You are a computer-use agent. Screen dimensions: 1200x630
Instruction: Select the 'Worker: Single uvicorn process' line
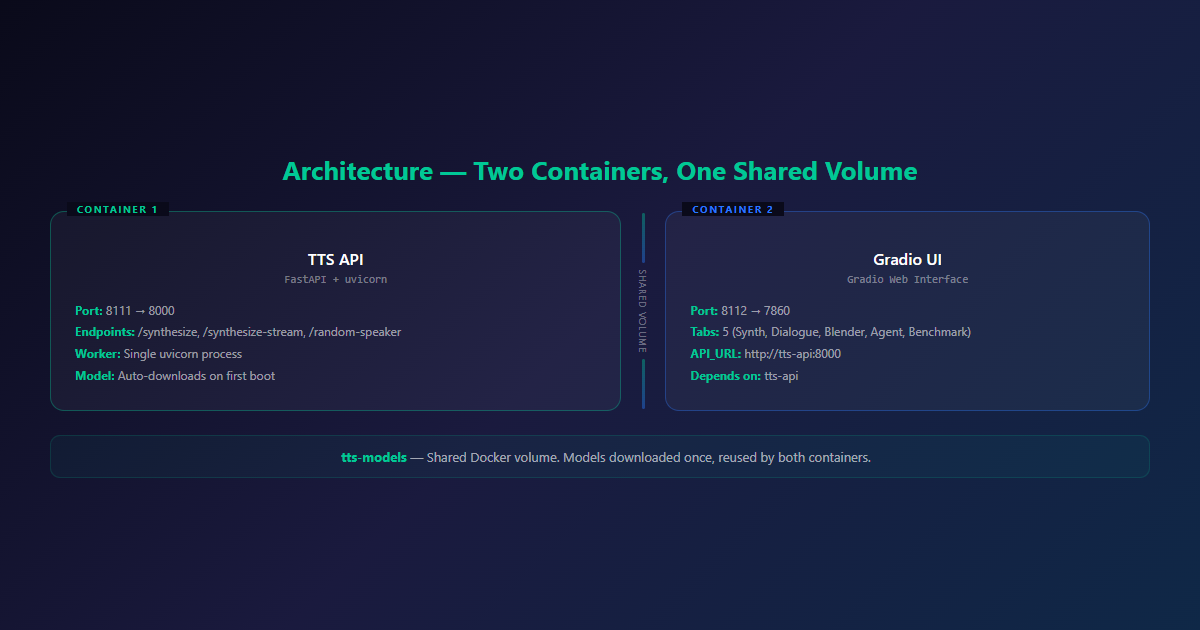point(158,354)
